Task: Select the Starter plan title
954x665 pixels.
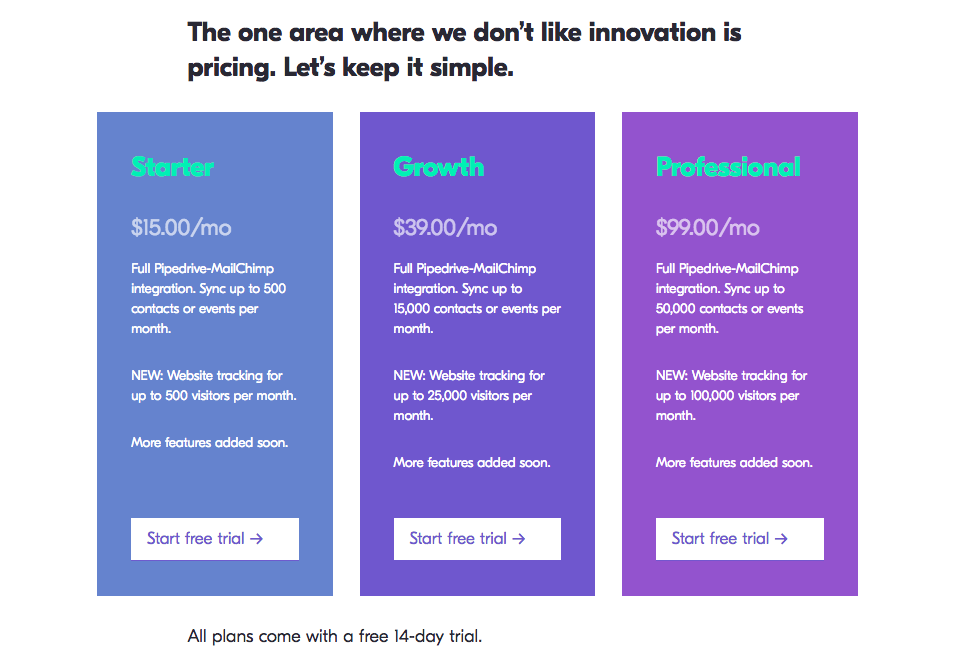Action: (172, 167)
